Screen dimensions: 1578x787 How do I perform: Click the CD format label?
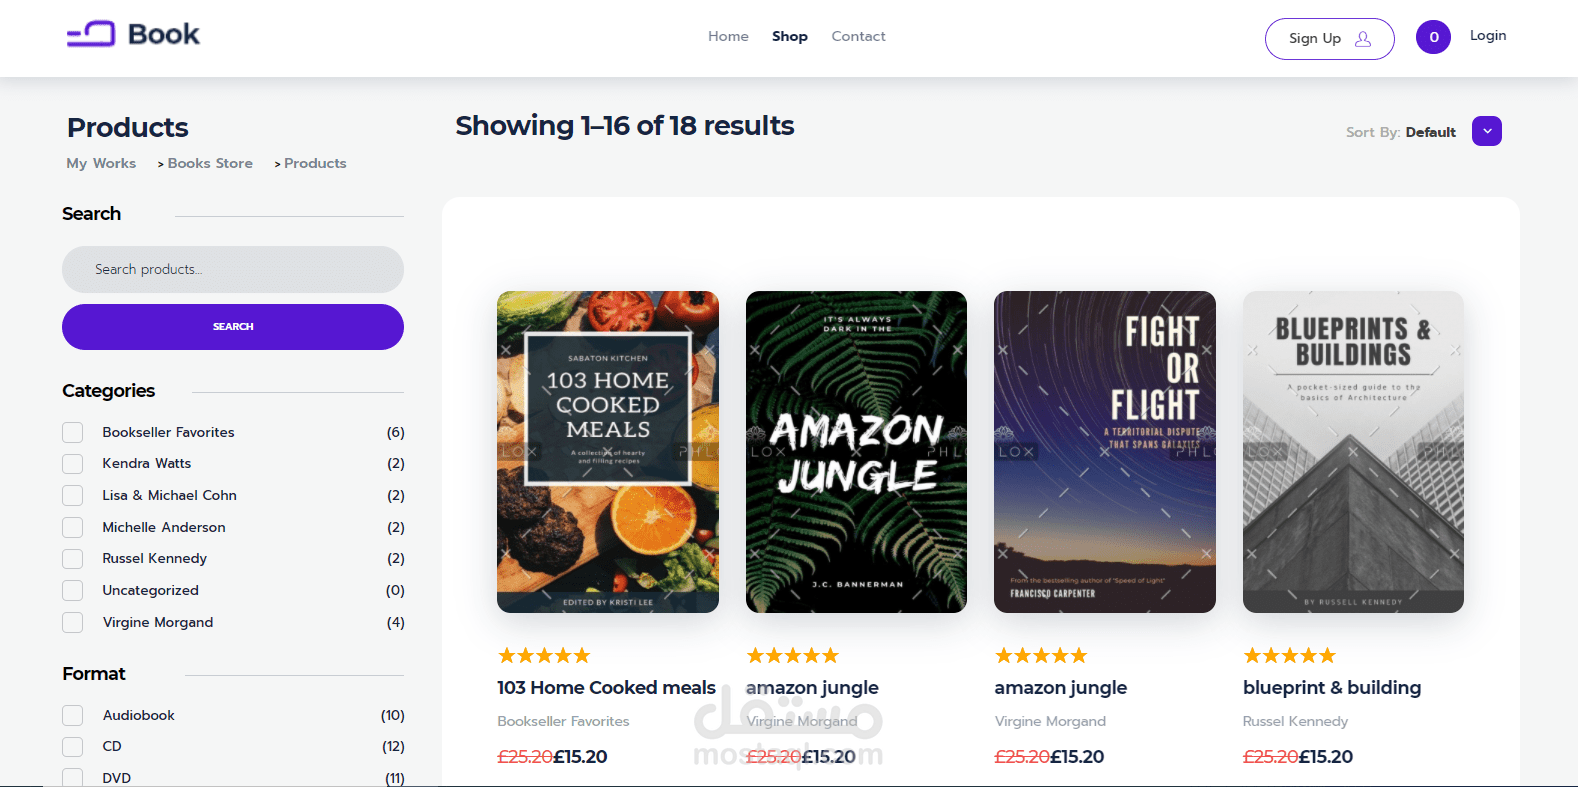[x=112, y=747]
